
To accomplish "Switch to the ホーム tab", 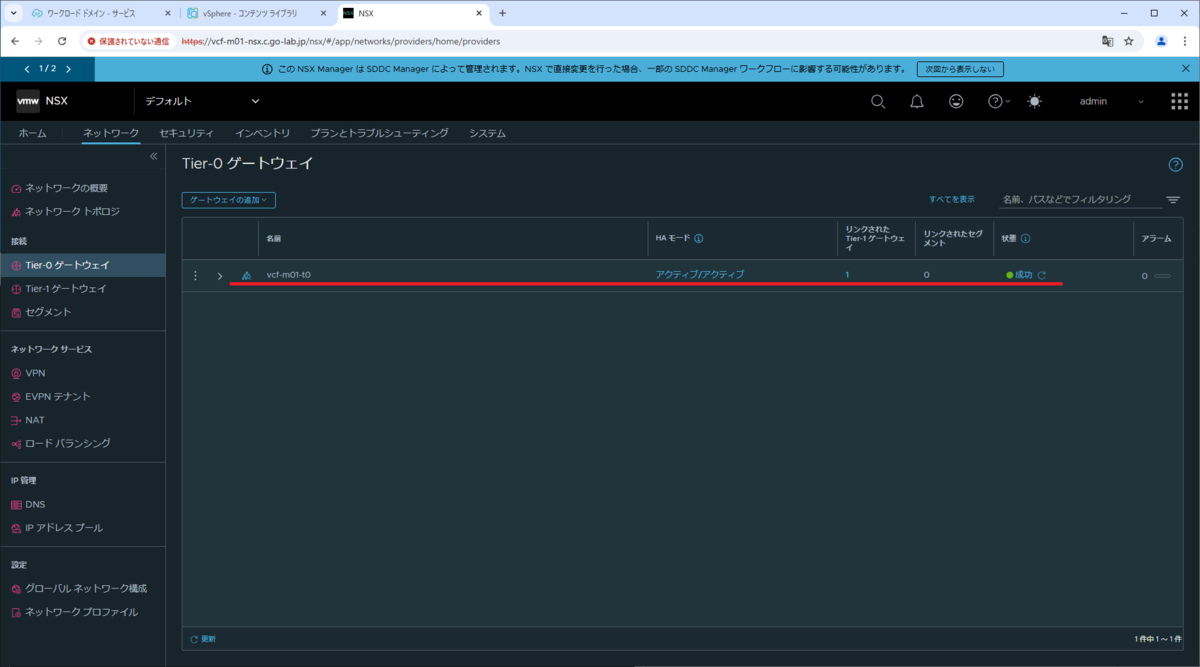I will click(x=32, y=133).
